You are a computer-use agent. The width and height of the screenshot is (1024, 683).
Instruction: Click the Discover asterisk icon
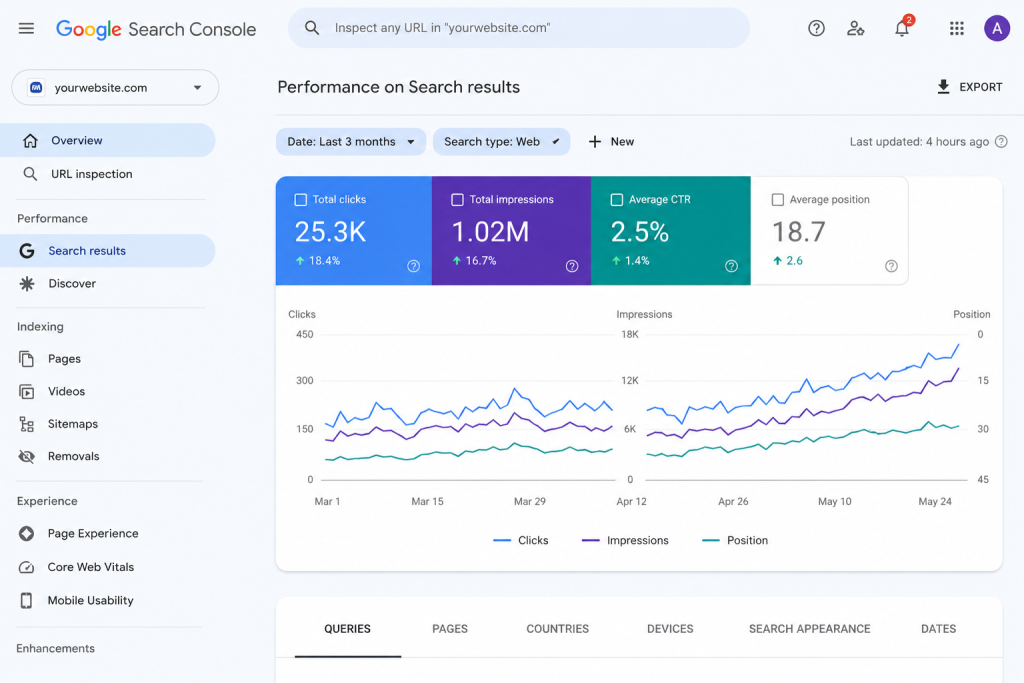pyautogui.click(x=27, y=283)
